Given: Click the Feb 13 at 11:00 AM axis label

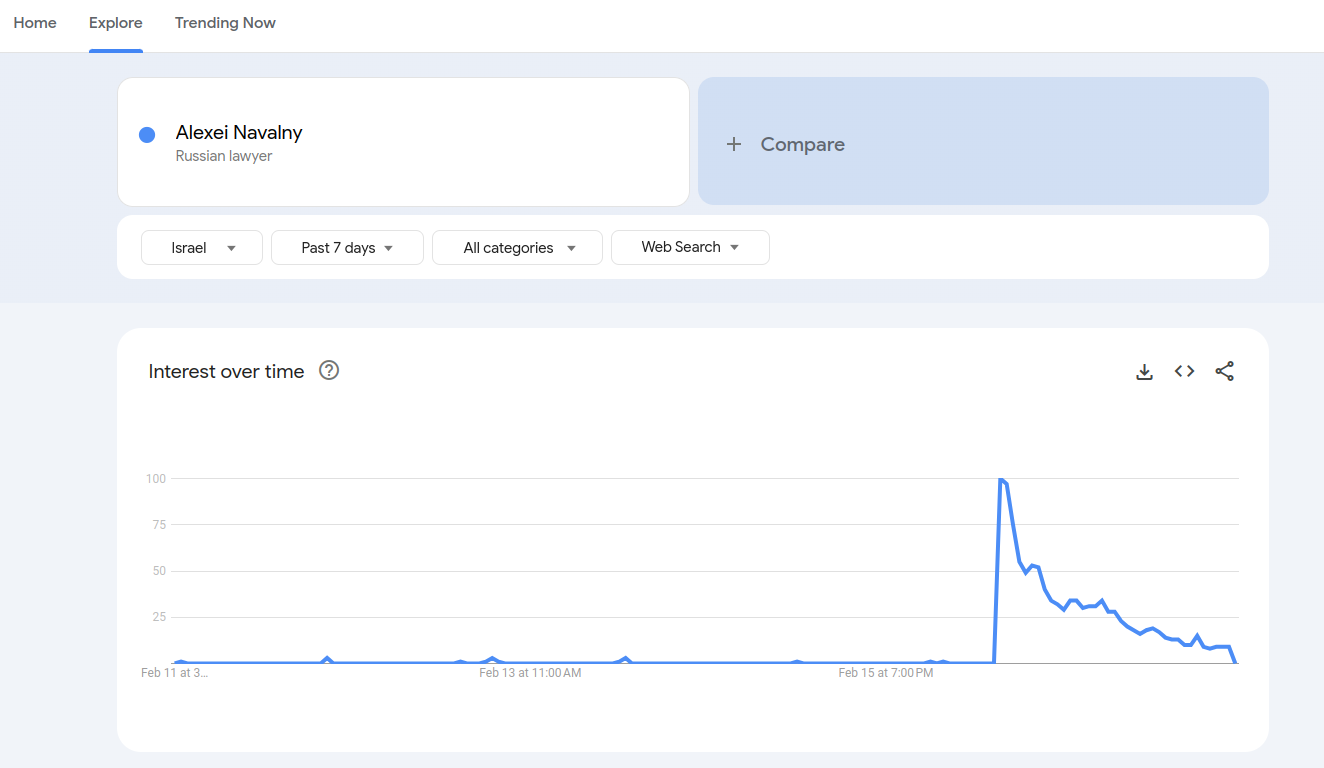Looking at the screenshot, I should 530,673.
